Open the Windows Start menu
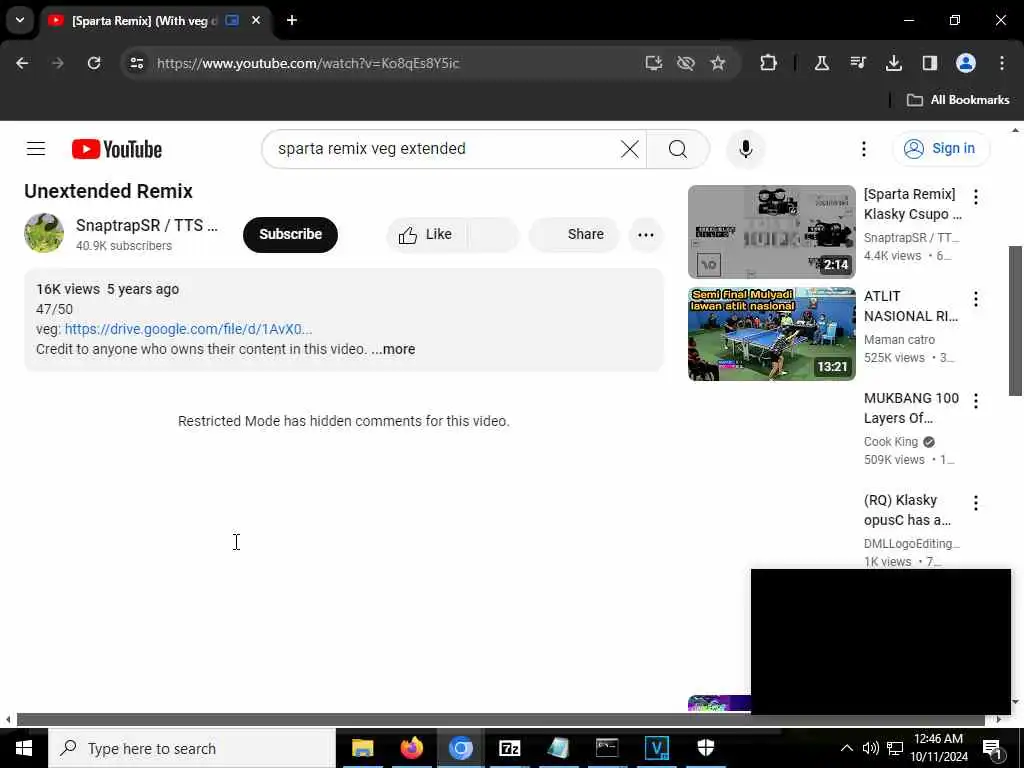The width and height of the screenshot is (1024, 768). [24, 748]
